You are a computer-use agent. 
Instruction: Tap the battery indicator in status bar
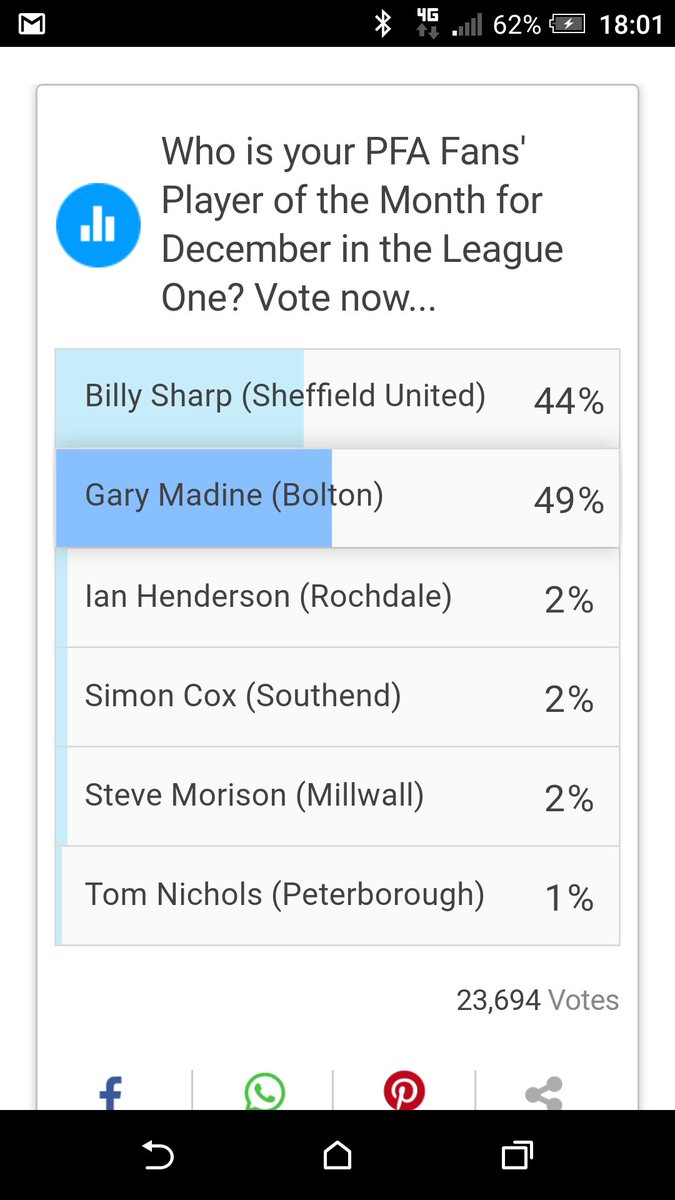click(x=566, y=24)
